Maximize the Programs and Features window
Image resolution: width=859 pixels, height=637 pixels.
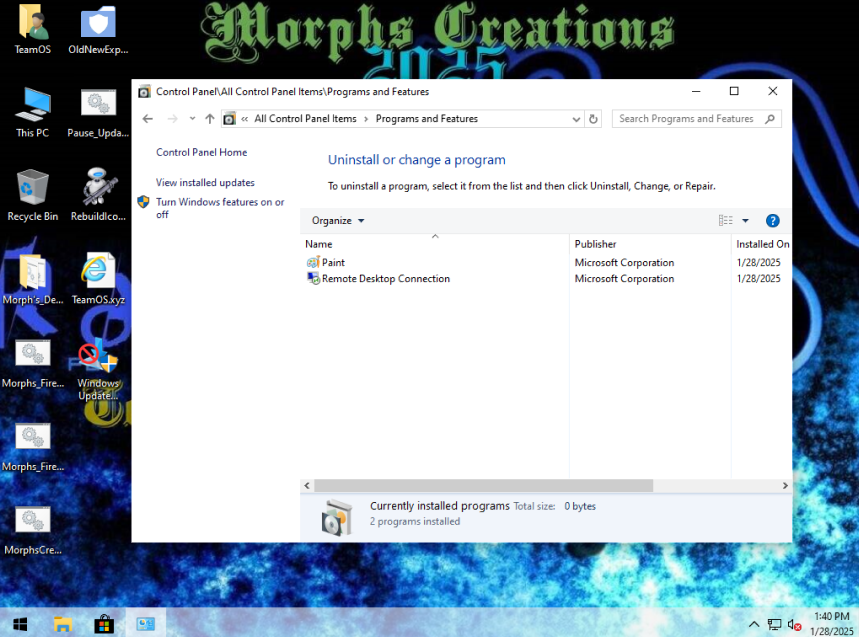(x=734, y=91)
